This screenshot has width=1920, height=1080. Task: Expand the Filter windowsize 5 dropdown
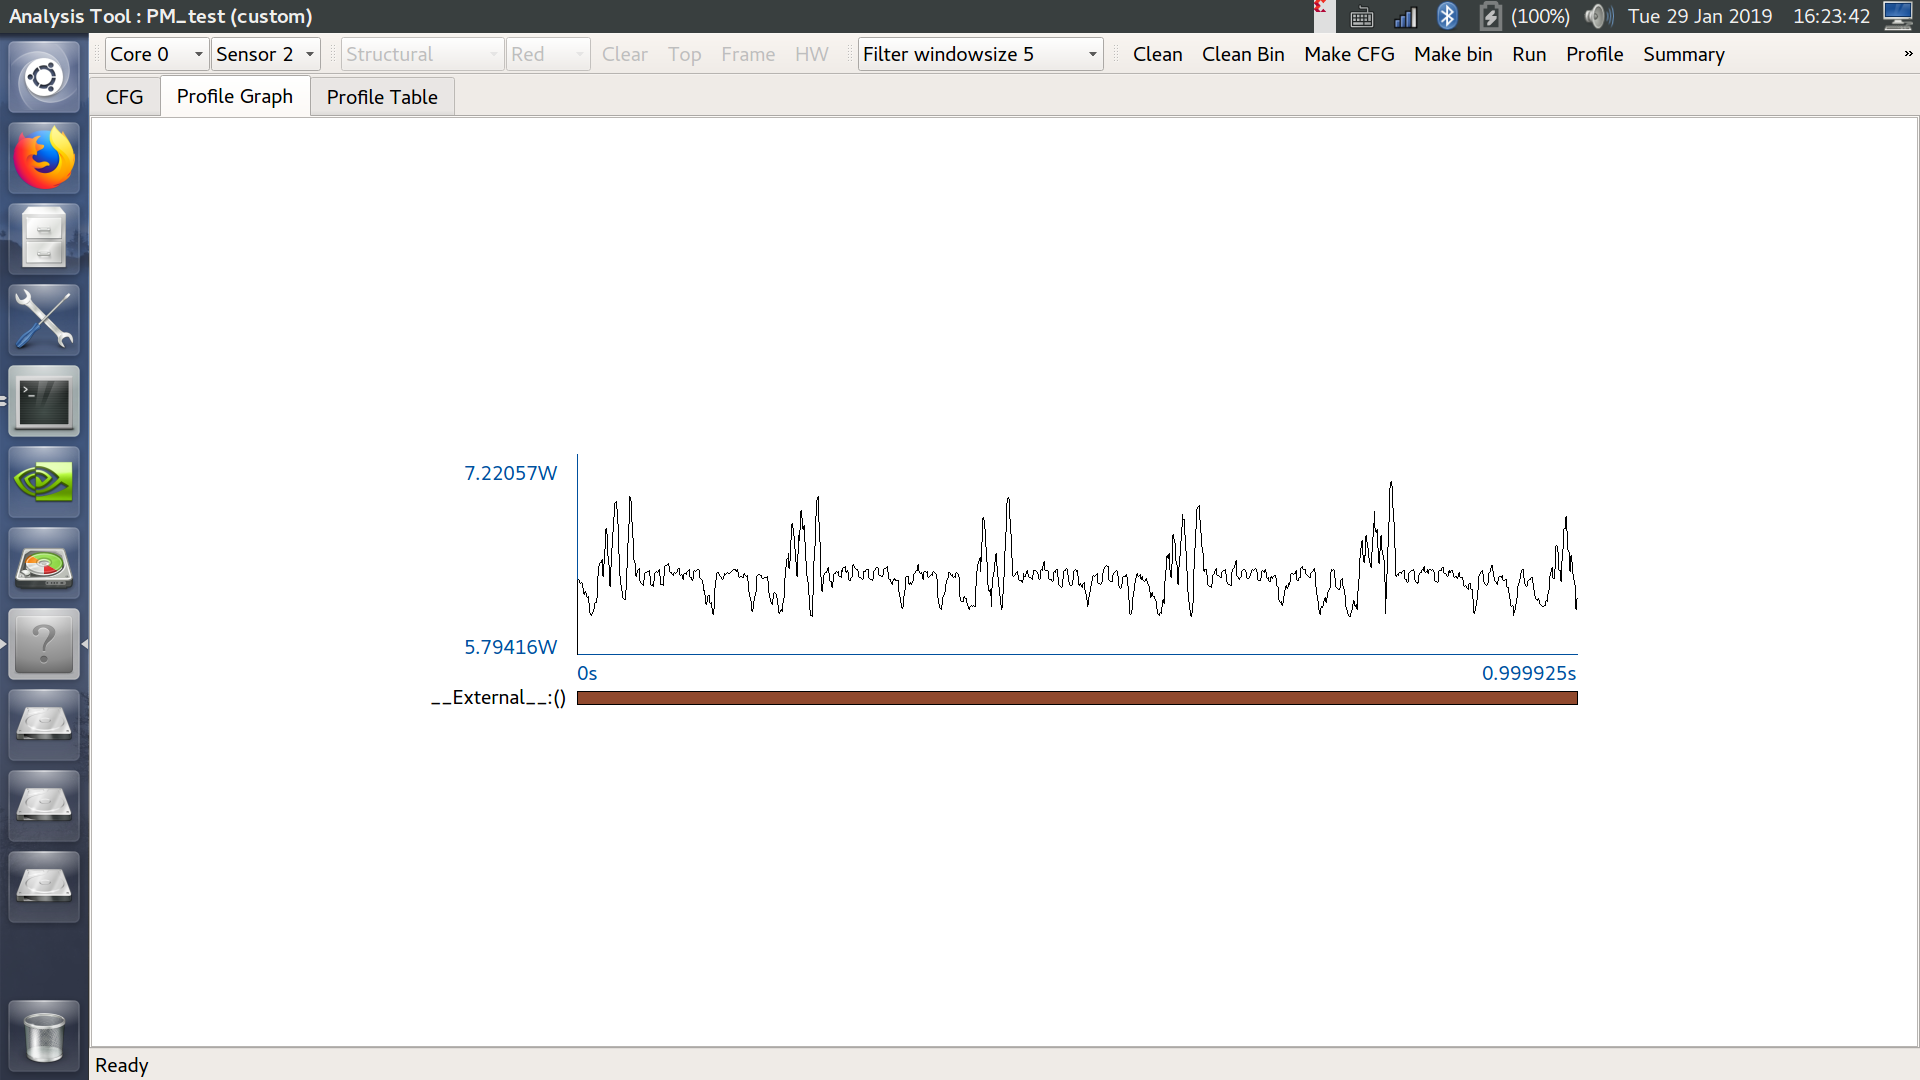coord(1091,54)
